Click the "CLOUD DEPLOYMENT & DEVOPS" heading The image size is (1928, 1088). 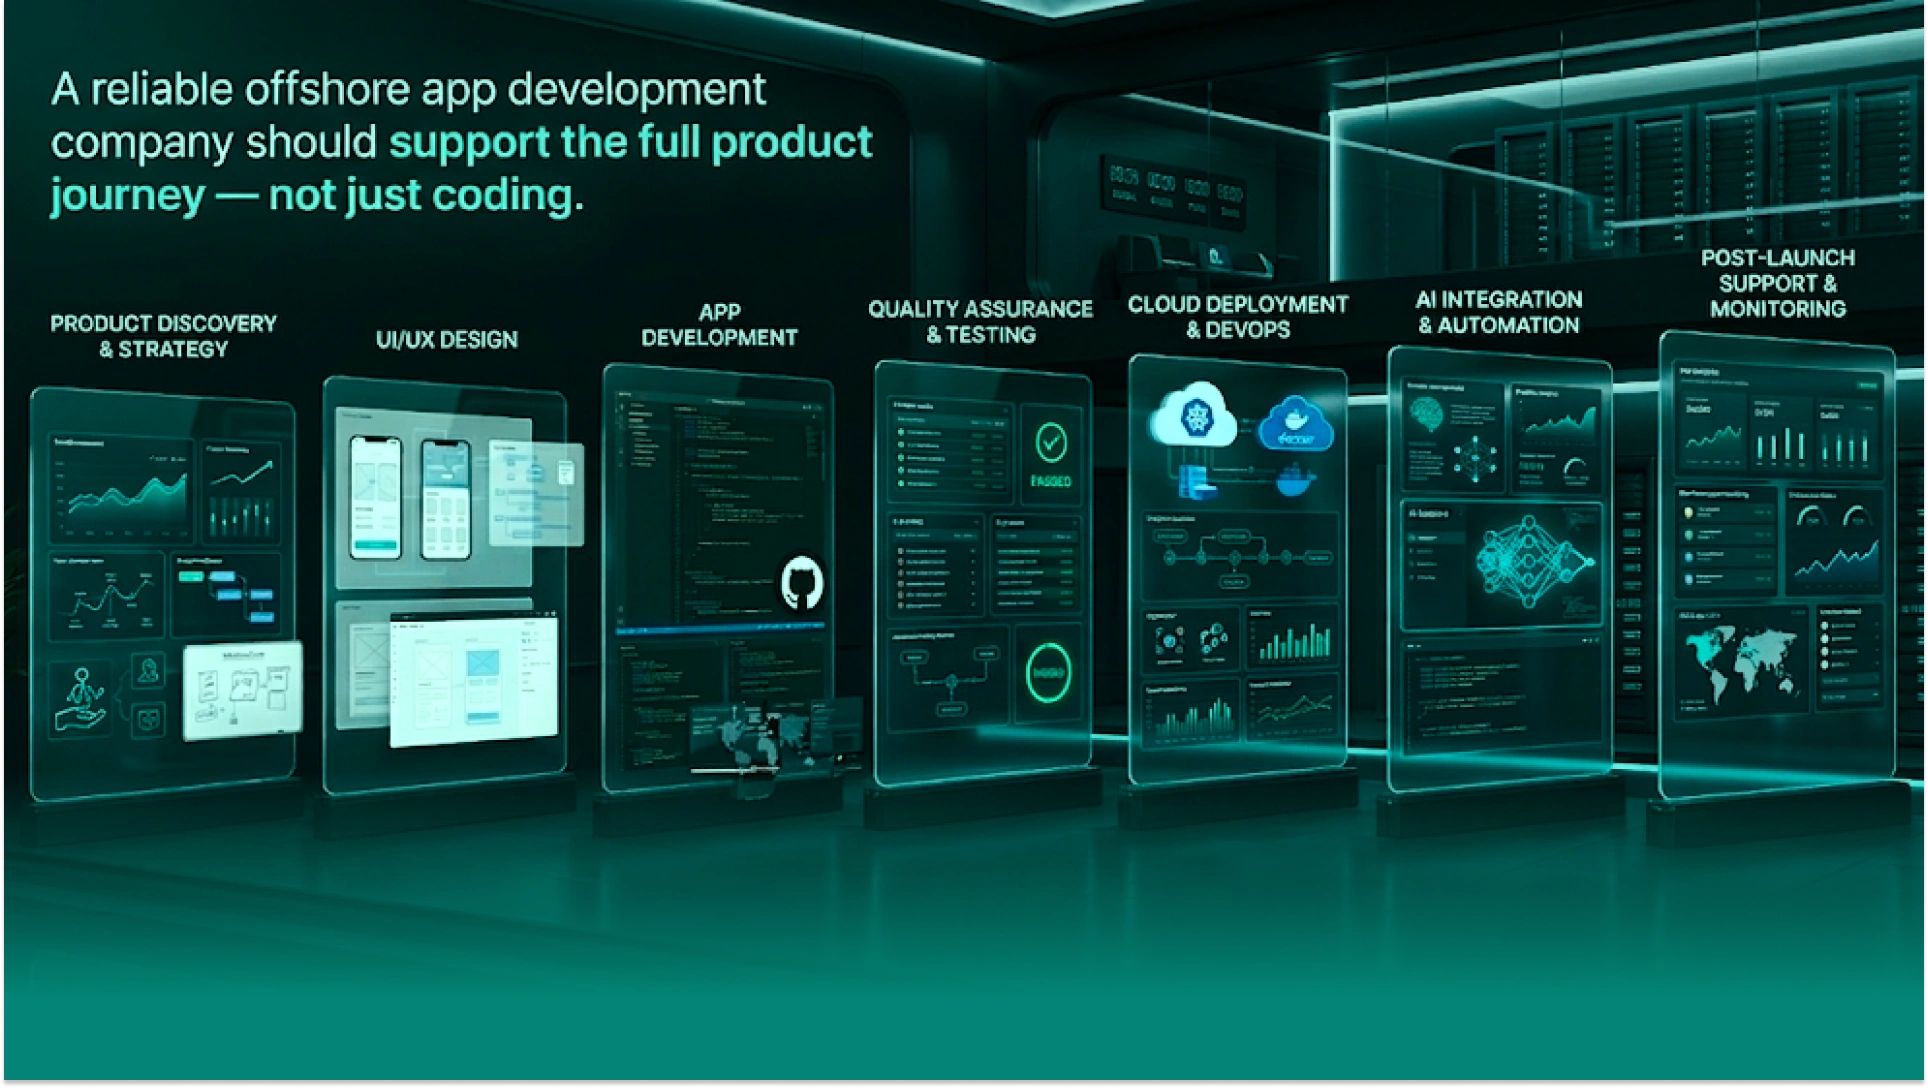point(1238,316)
